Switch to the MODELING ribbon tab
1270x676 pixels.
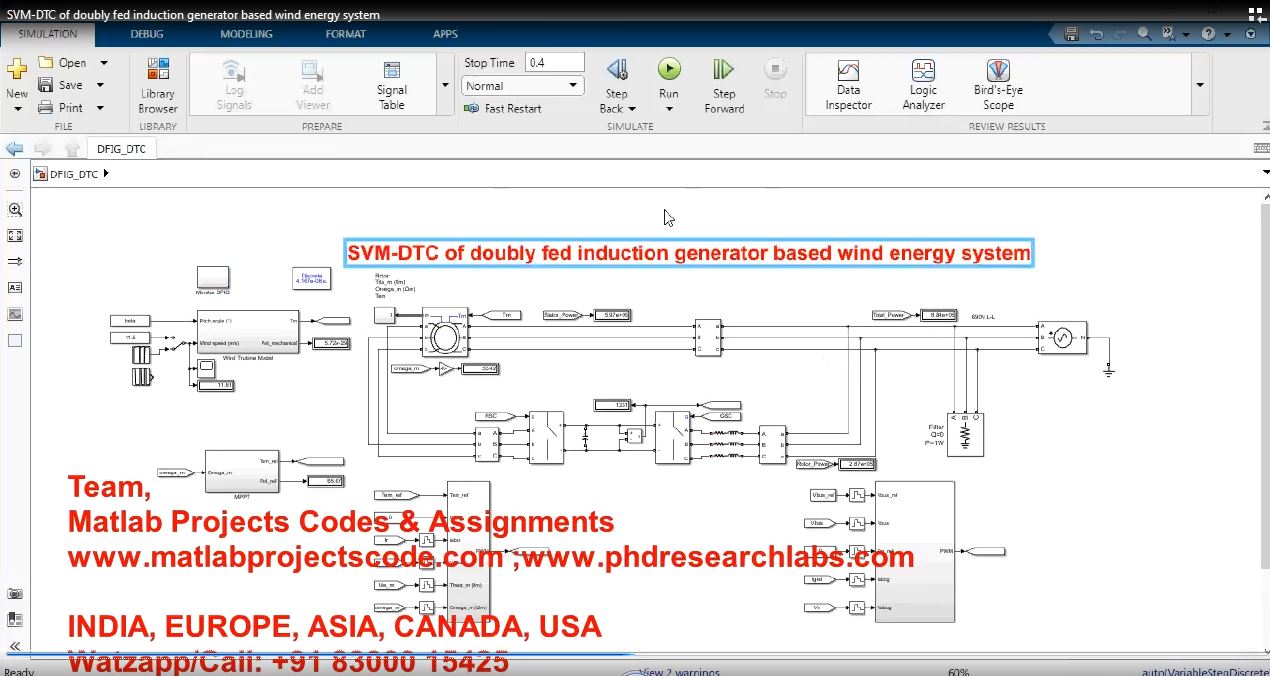246,34
